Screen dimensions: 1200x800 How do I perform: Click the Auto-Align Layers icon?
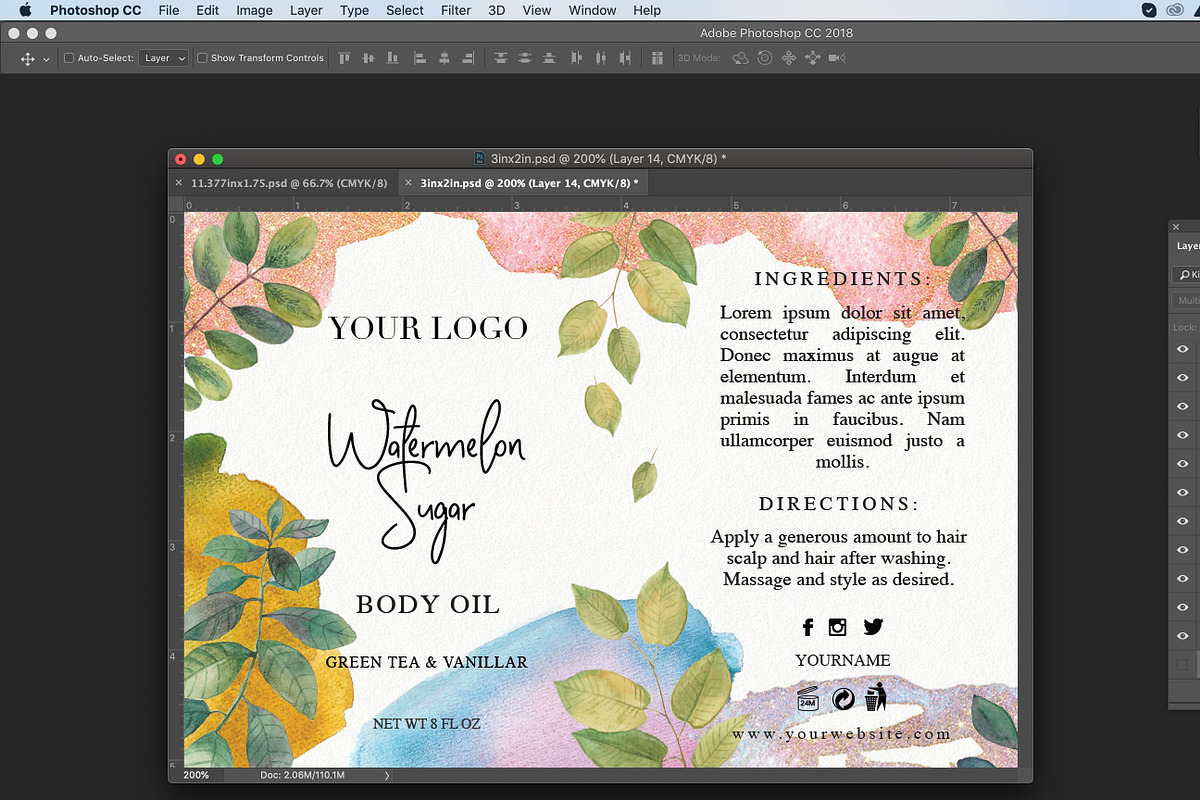(657, 58)
